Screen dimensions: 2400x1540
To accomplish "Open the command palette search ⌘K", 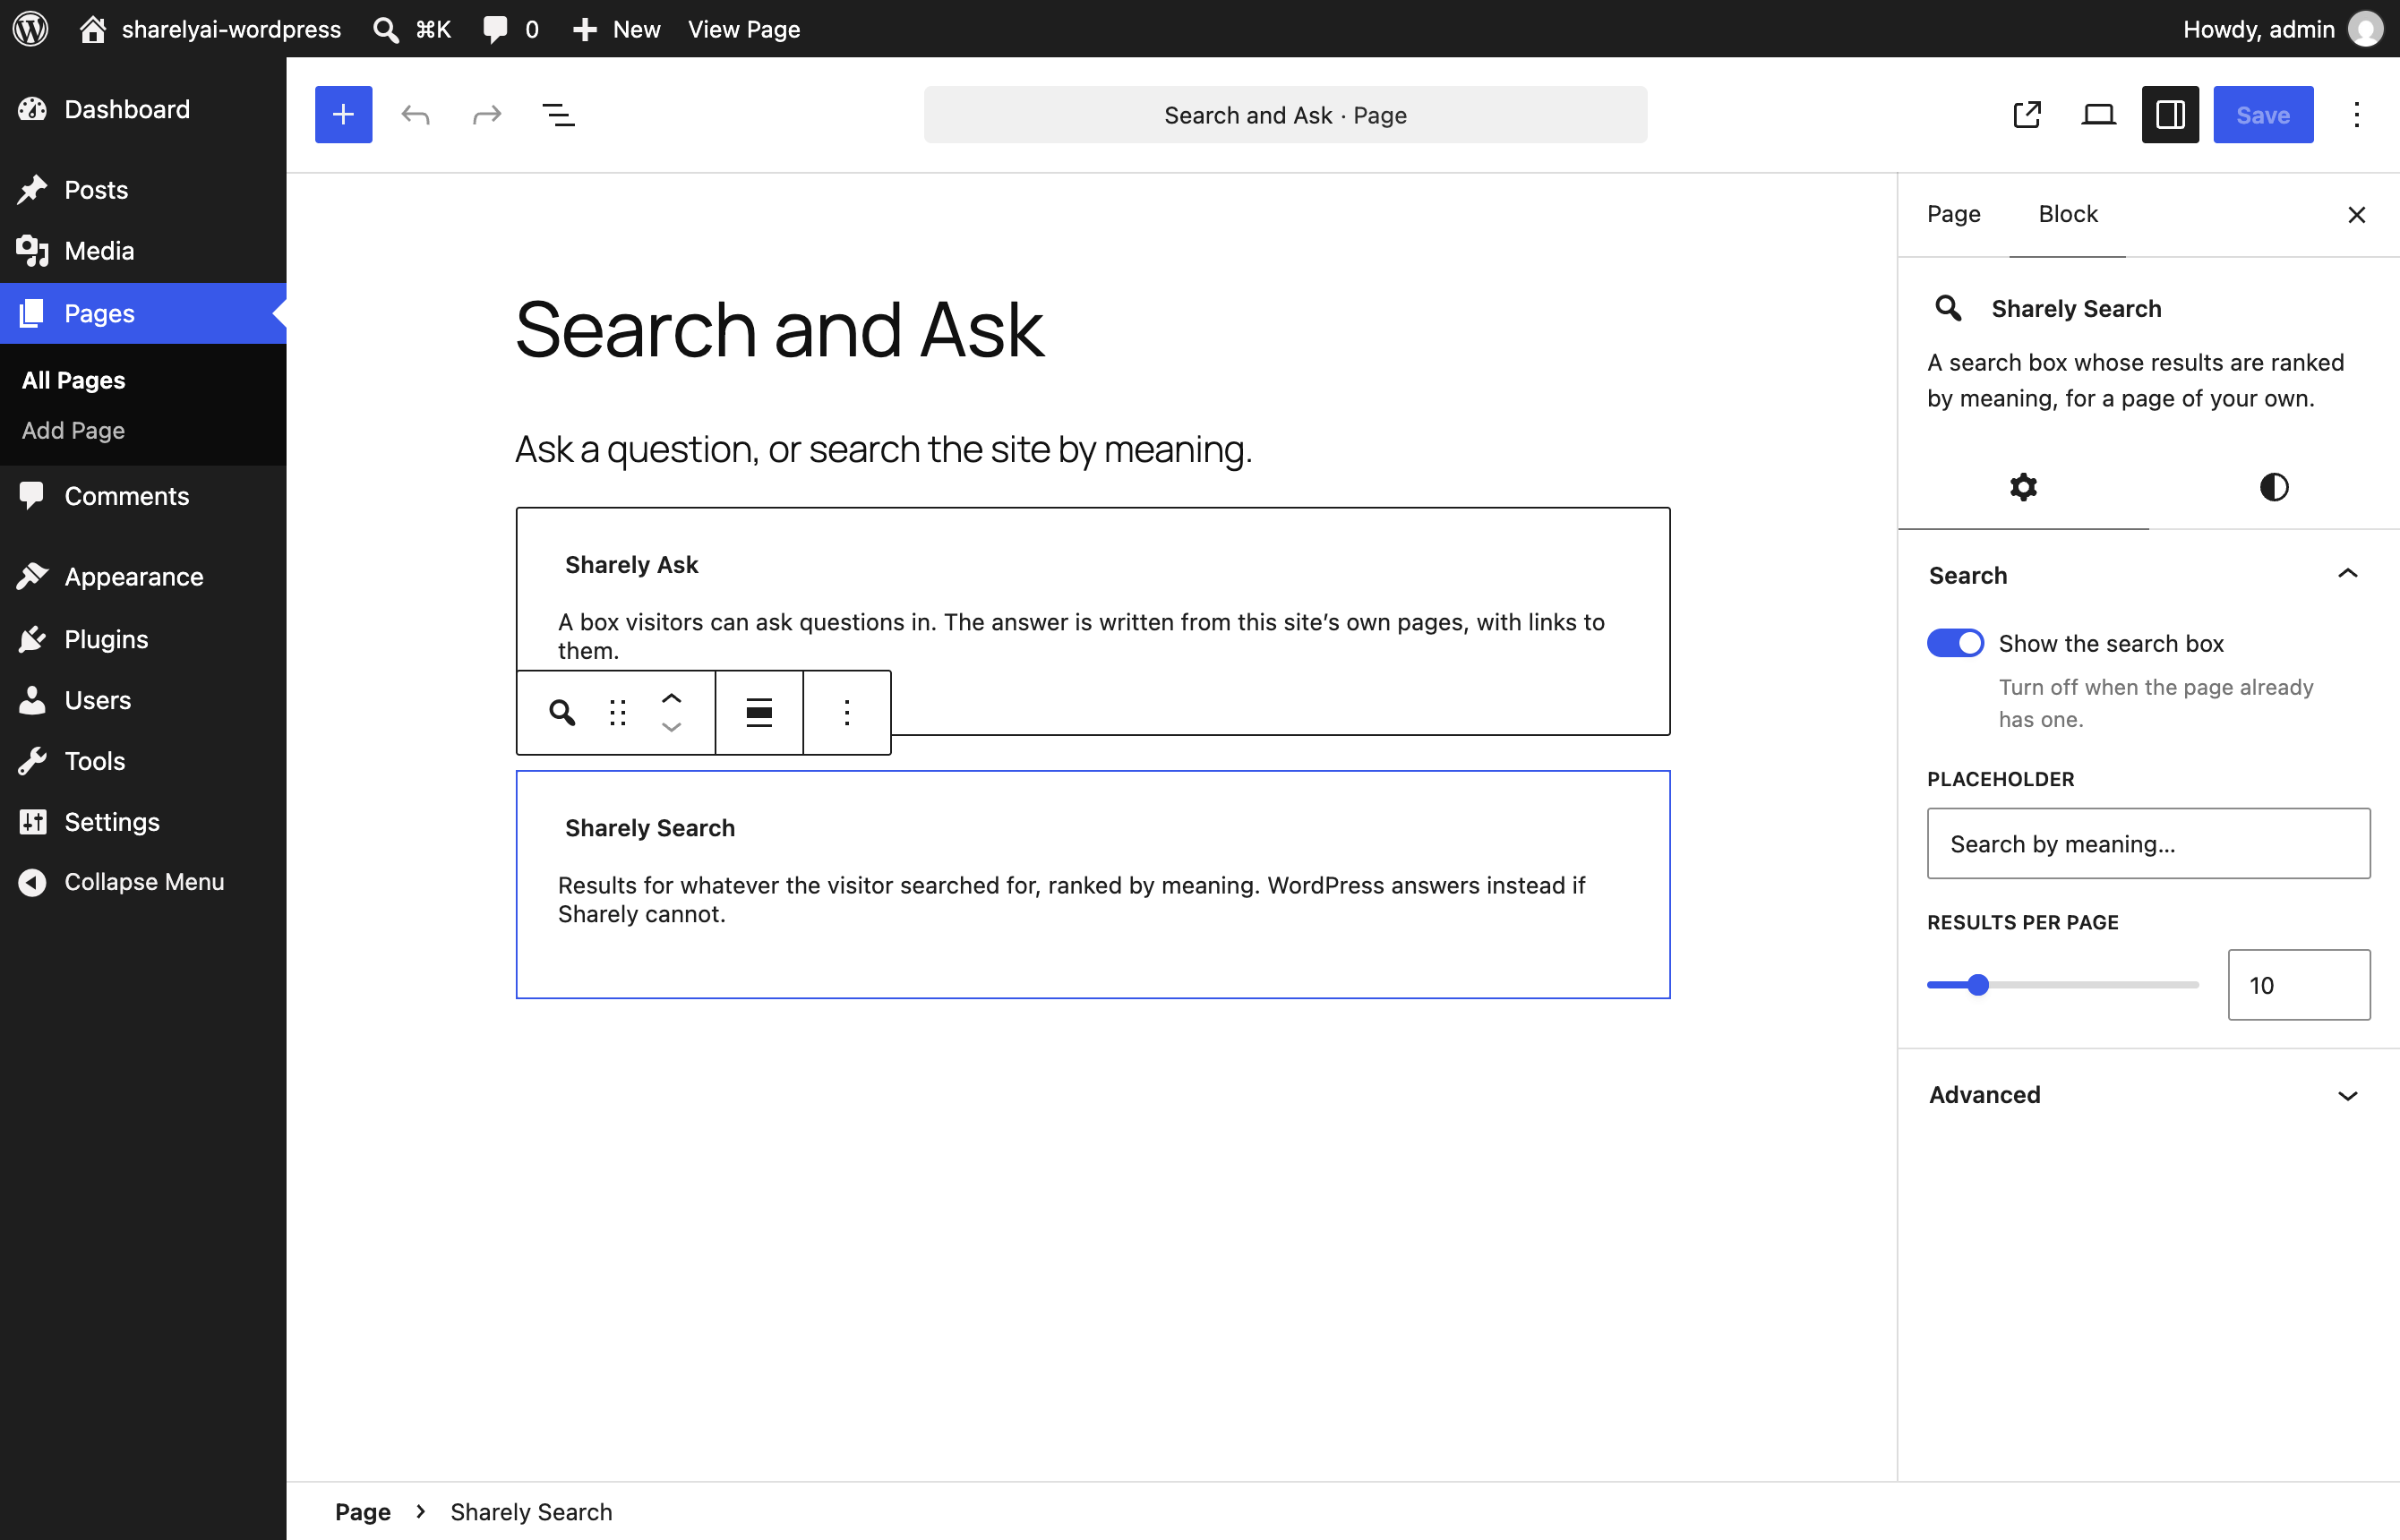I will point(412,29).
